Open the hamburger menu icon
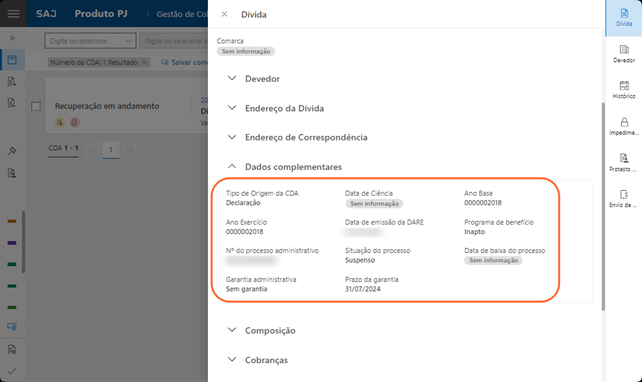Viewport: 642px width, 382px height. [14, 14]
